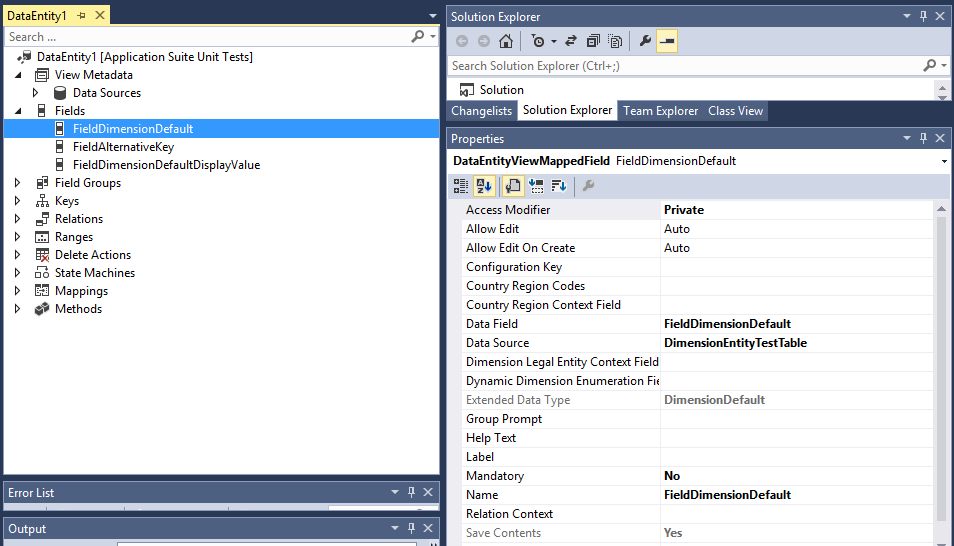Click the Properties grid scrollbar up arrow

point(941,209)
